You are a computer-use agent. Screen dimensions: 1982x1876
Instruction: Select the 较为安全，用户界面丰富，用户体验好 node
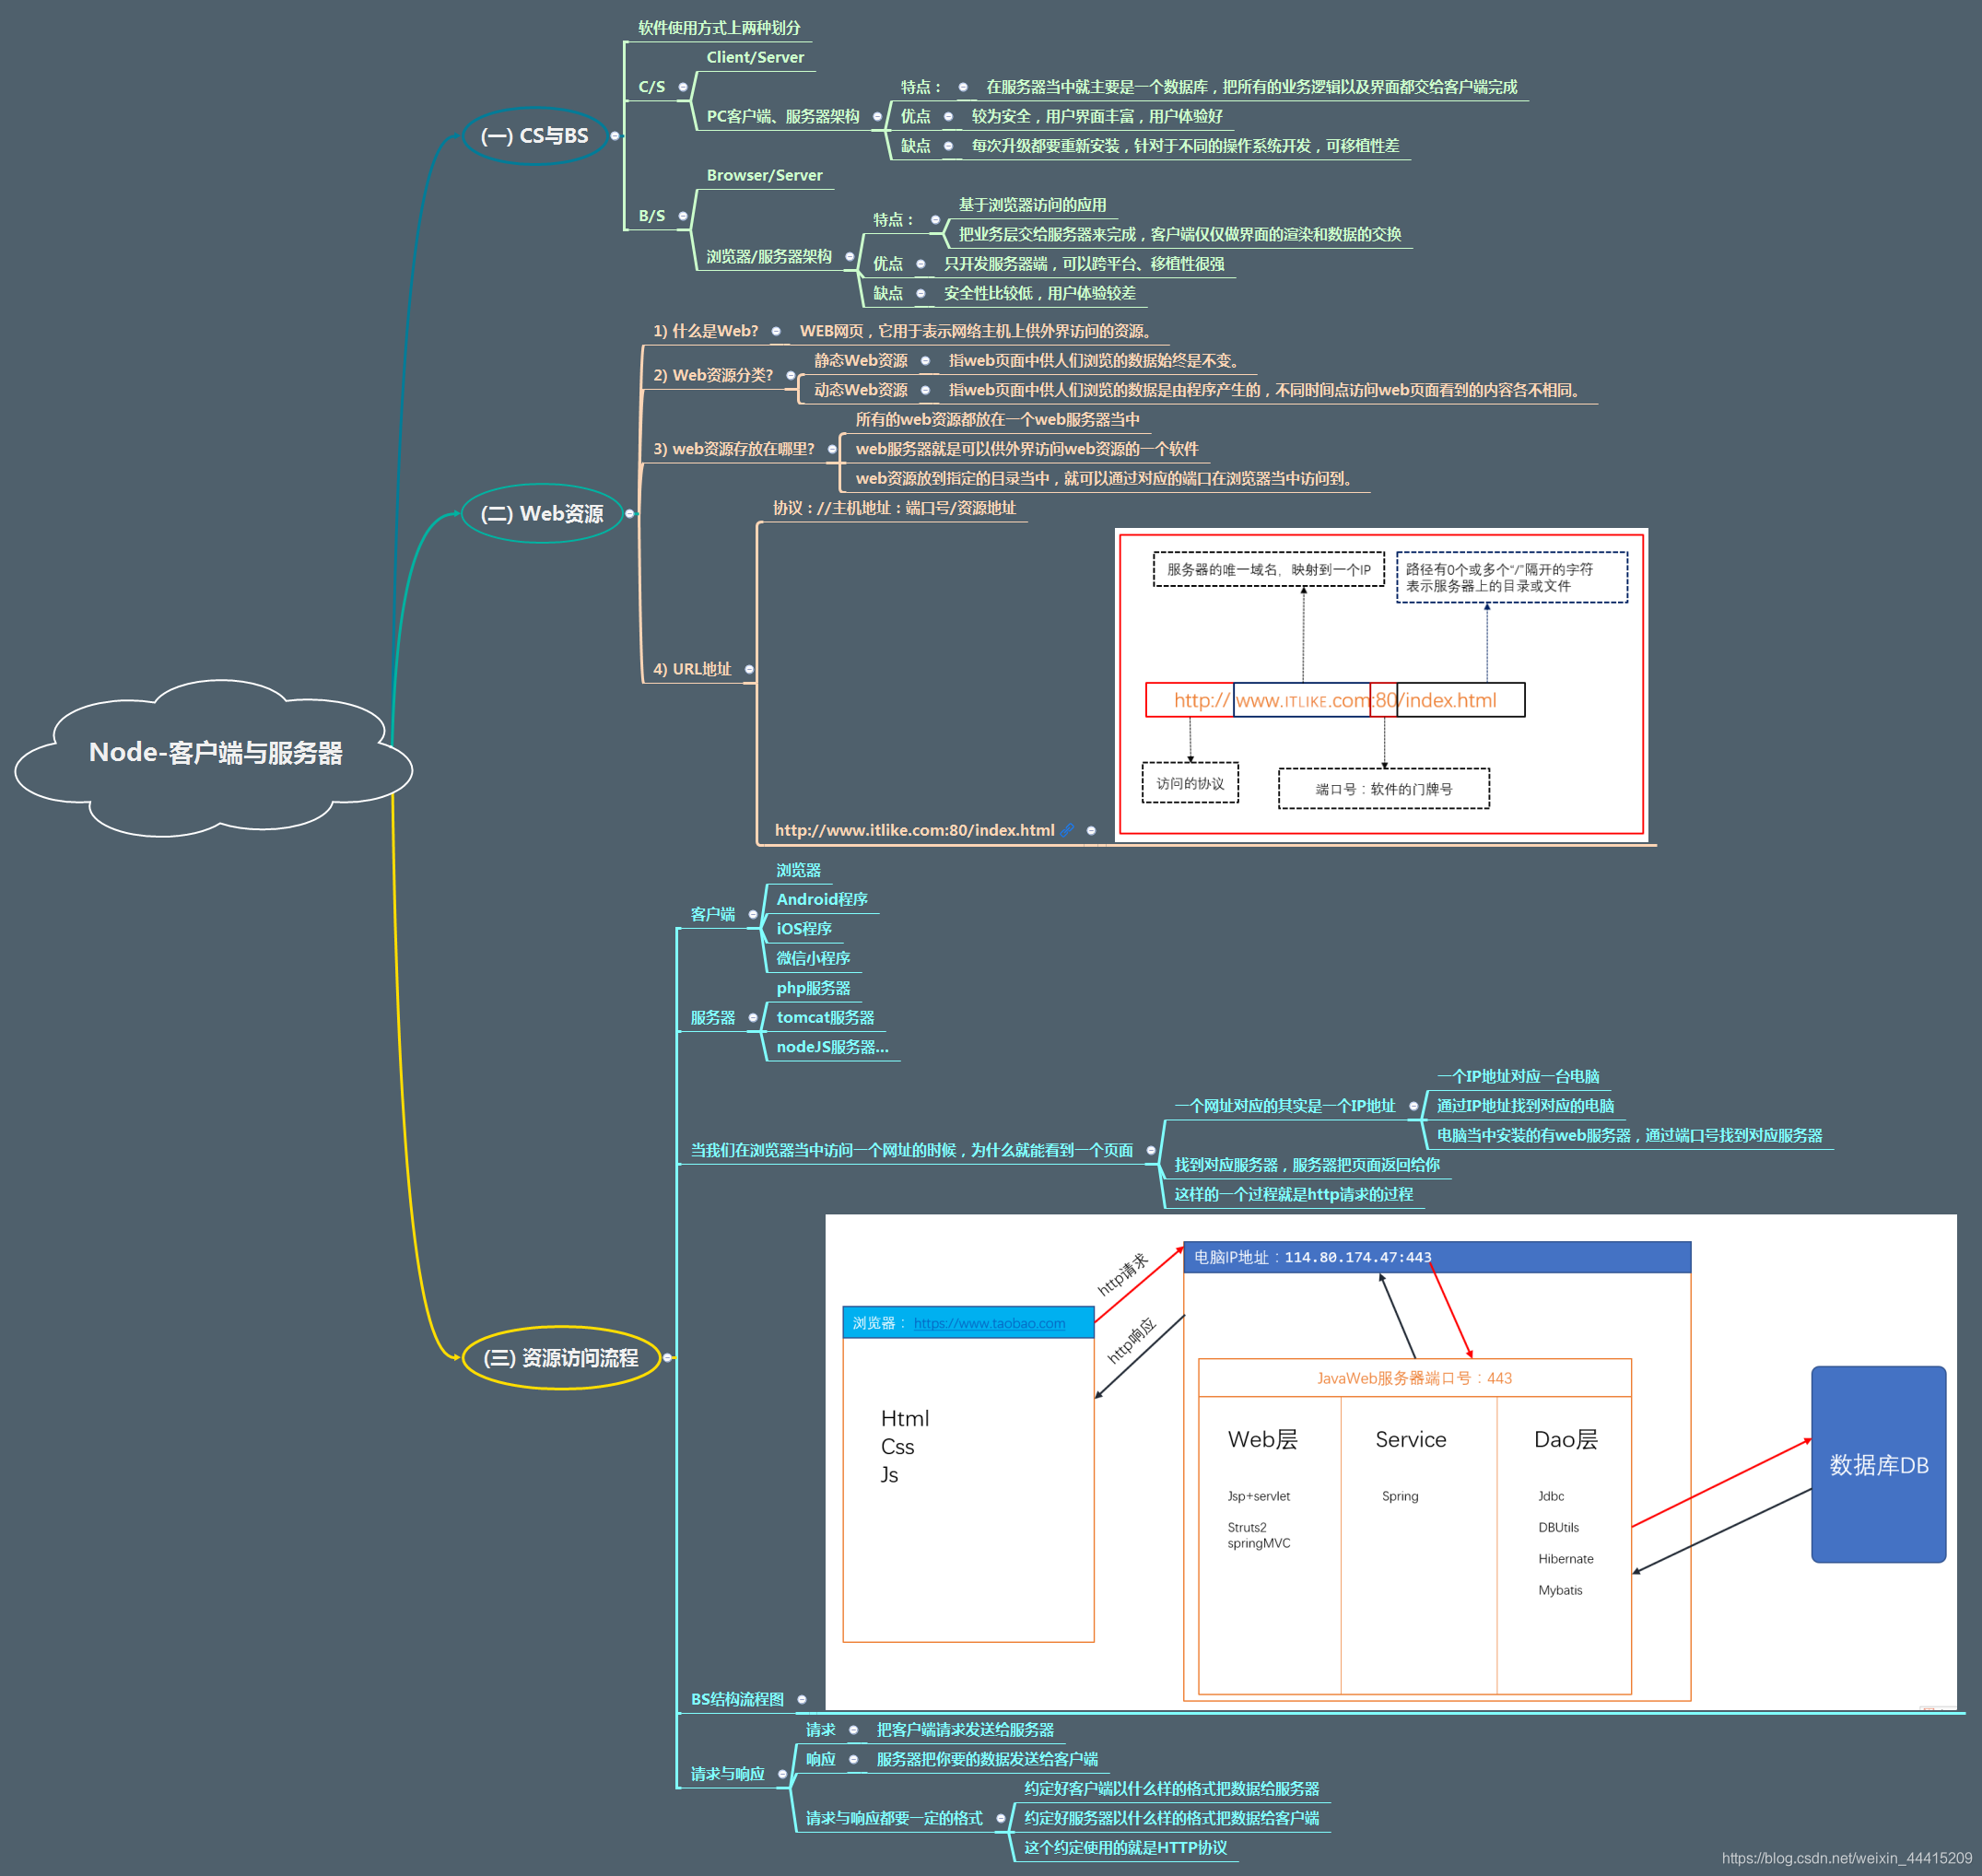pos(1097,117)
